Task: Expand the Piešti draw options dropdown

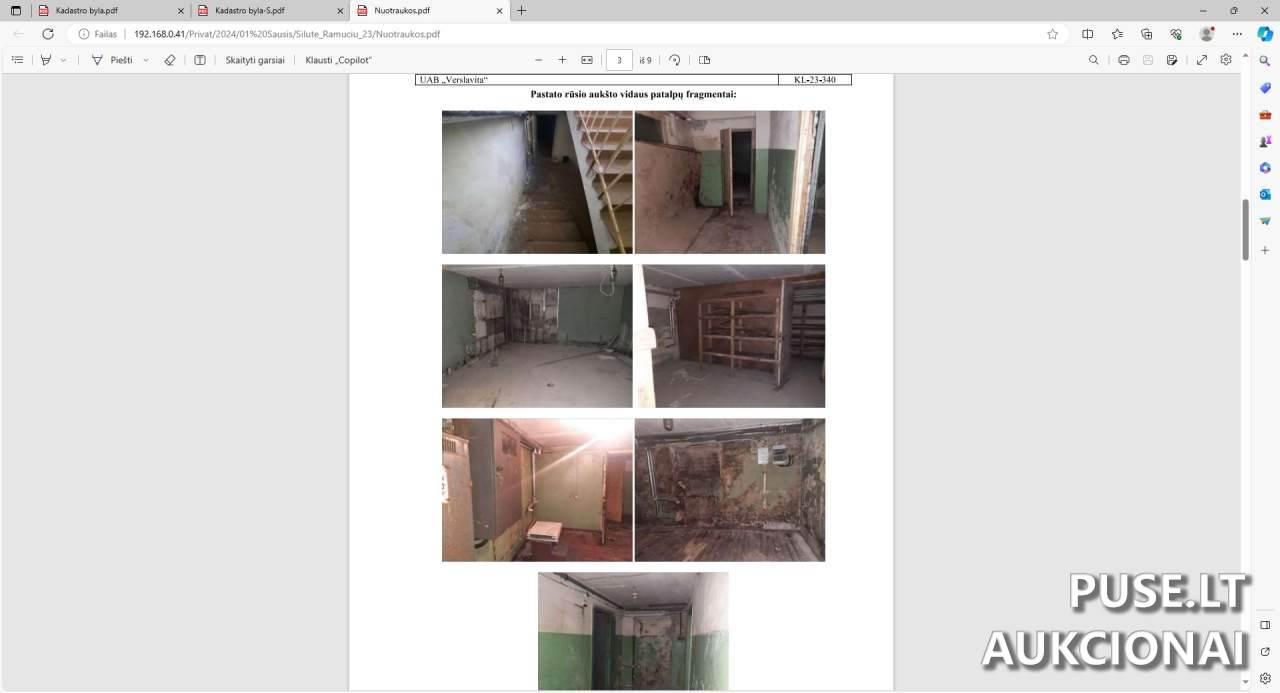Action: (146, 60)
